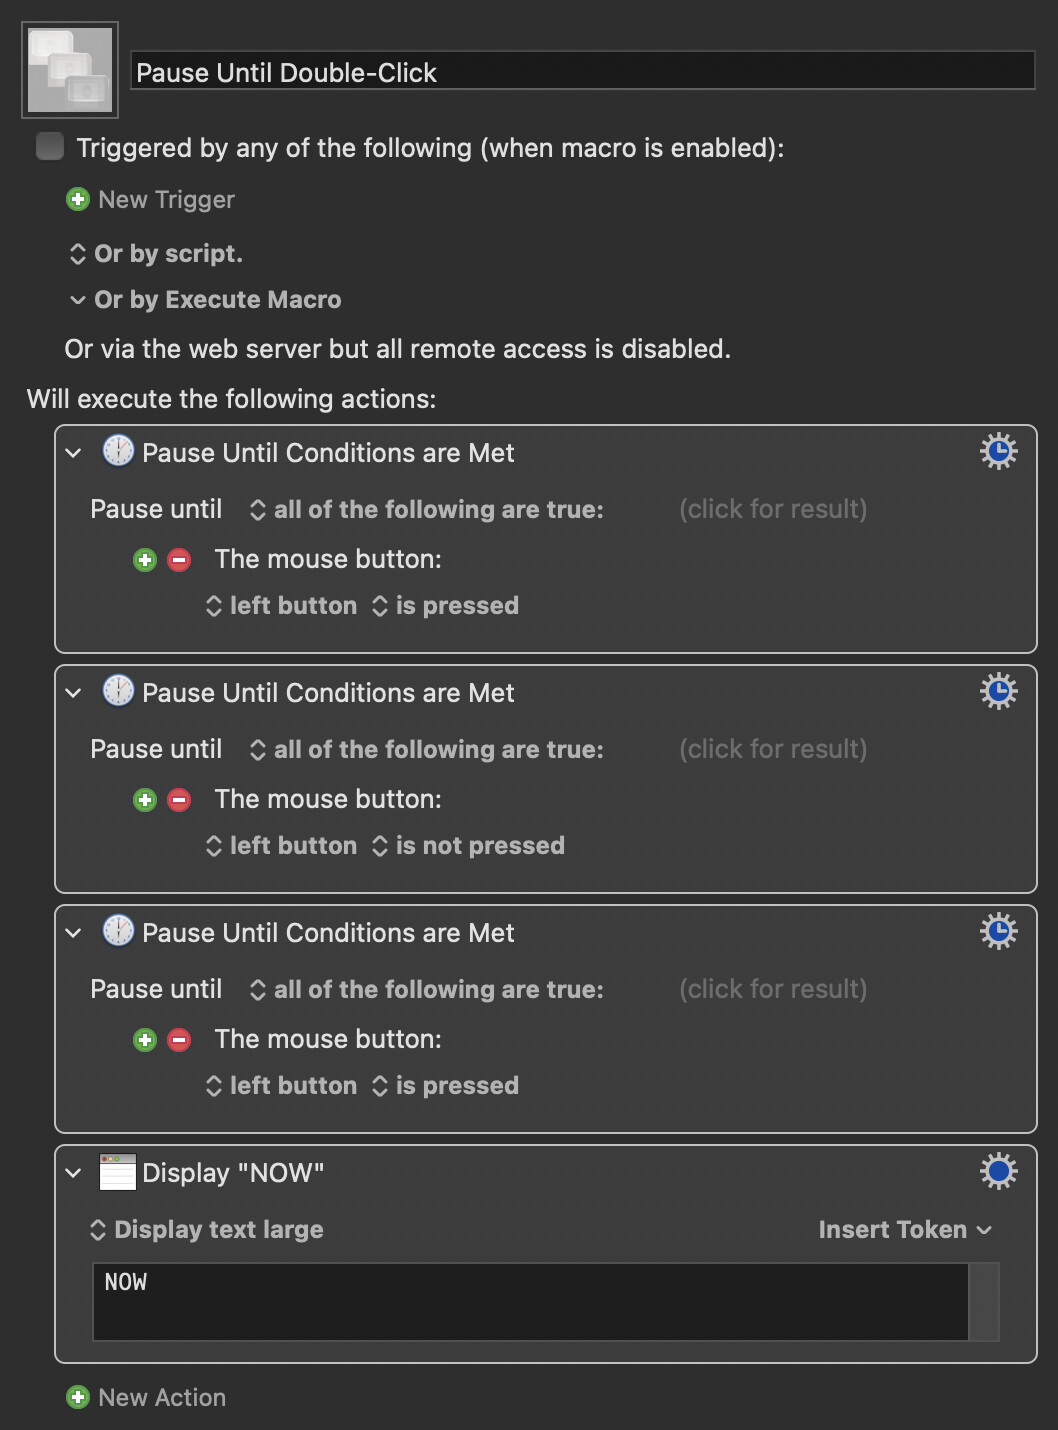The image size is (1058, 1430).
Task: Collapse the Display "NOW" action
Action: (73, 1173)
